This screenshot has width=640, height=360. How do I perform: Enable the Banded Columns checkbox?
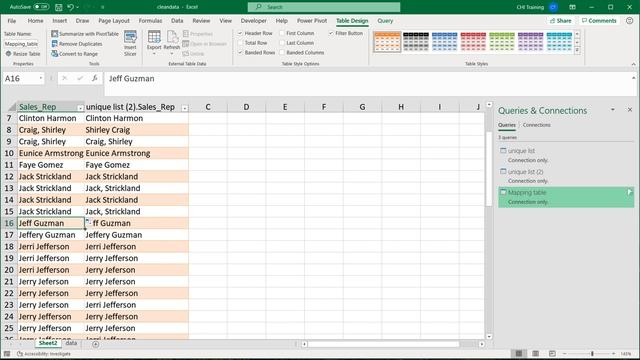[282, 53]
